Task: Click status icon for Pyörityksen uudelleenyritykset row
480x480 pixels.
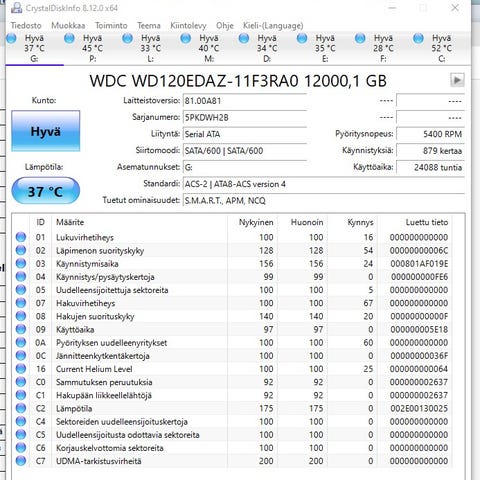Action: [x=21, y=342]
